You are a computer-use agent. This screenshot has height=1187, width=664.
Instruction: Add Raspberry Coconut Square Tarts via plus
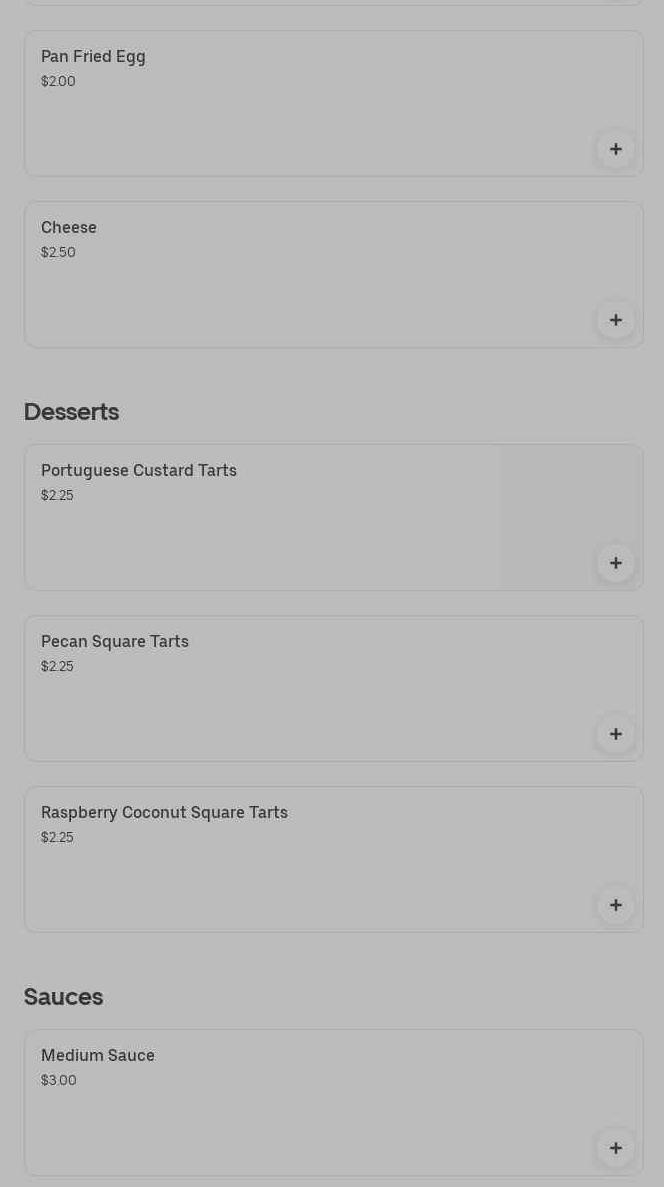[616, 906]
